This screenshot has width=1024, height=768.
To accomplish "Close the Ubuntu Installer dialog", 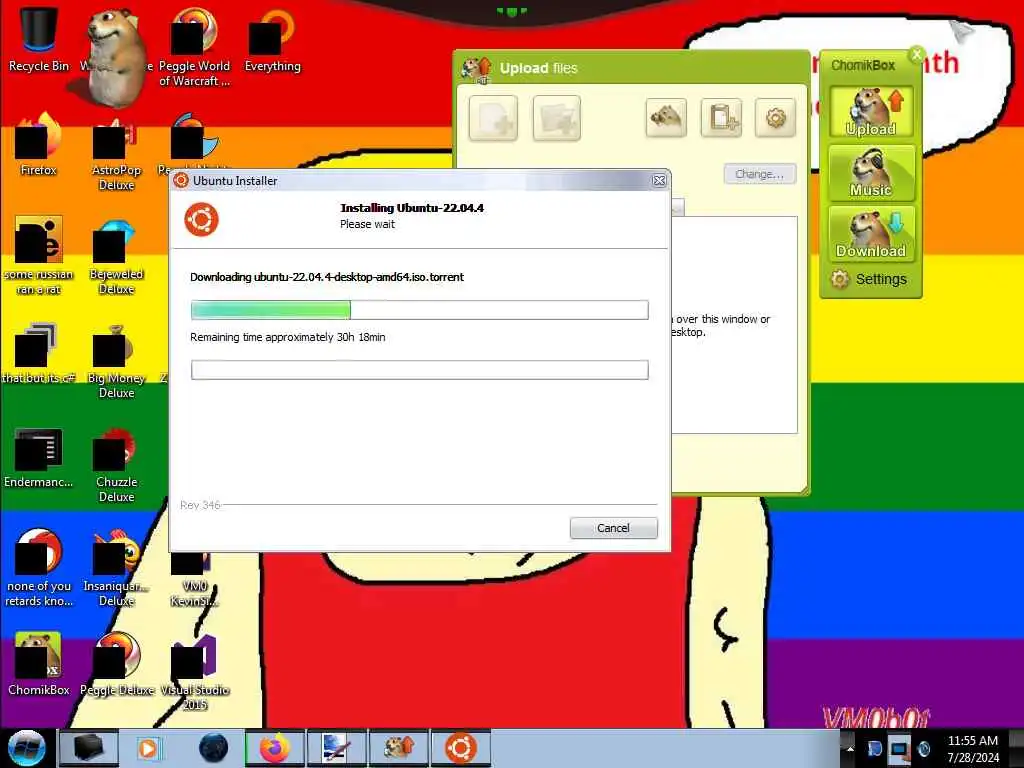I will click(x=659, y=180).
